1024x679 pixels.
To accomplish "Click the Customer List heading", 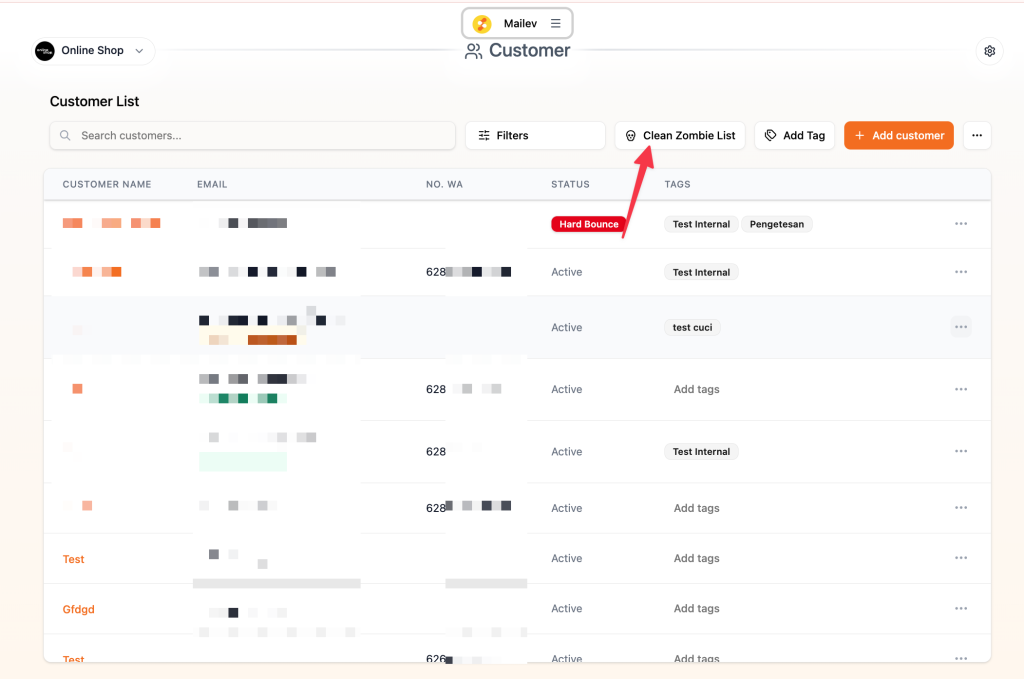I will [x=95, y=101].
